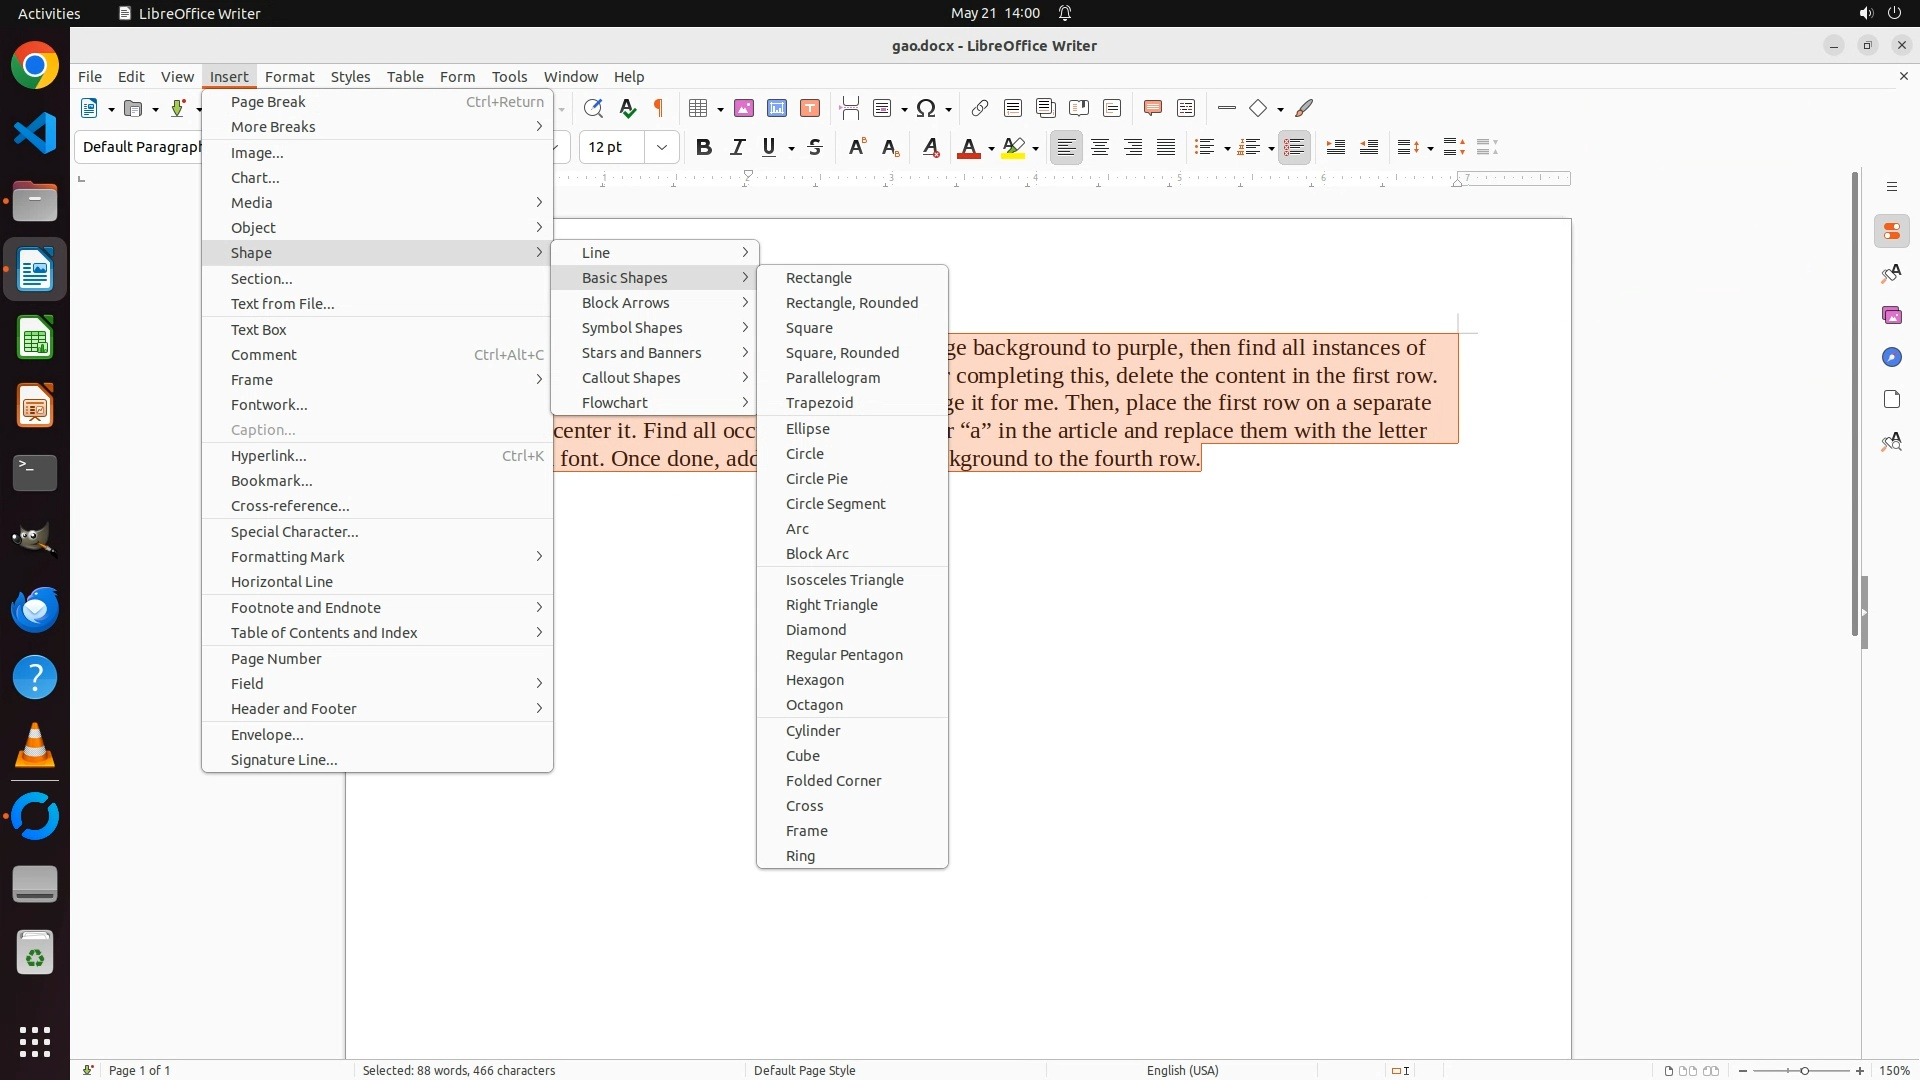The height and width of the screenshot is (1080, 1920).
Task: Click the Insert Special Character icon
Action: (926, 108)
